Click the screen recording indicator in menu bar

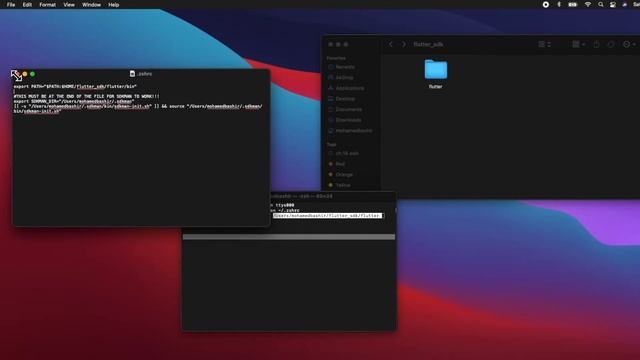(x=546, y=4)
